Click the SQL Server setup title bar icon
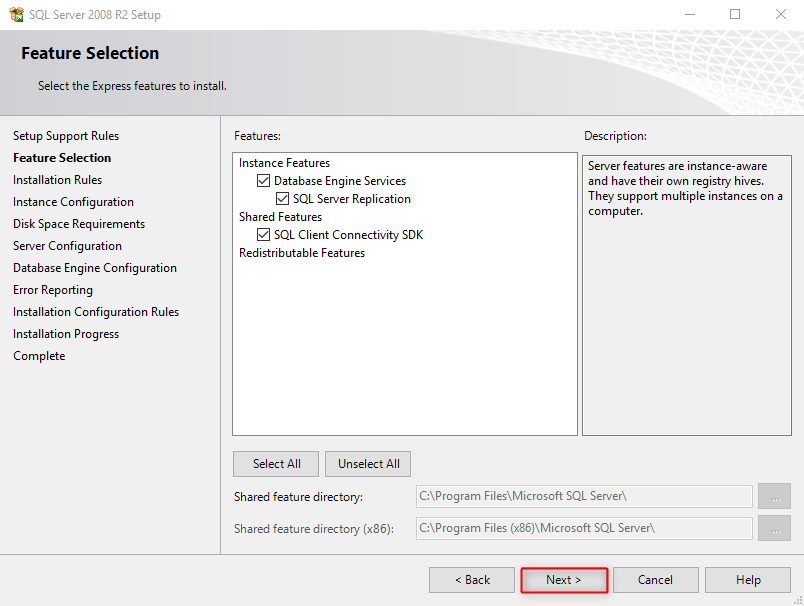Image resolution: width=804 pixels, height=606 pixels. click(16, 14)
